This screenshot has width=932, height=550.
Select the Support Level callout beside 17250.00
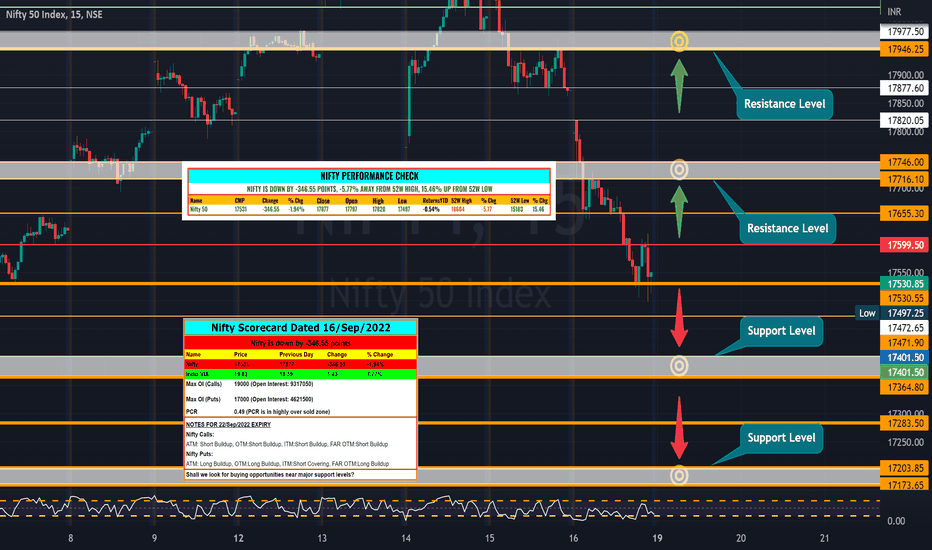781,438
